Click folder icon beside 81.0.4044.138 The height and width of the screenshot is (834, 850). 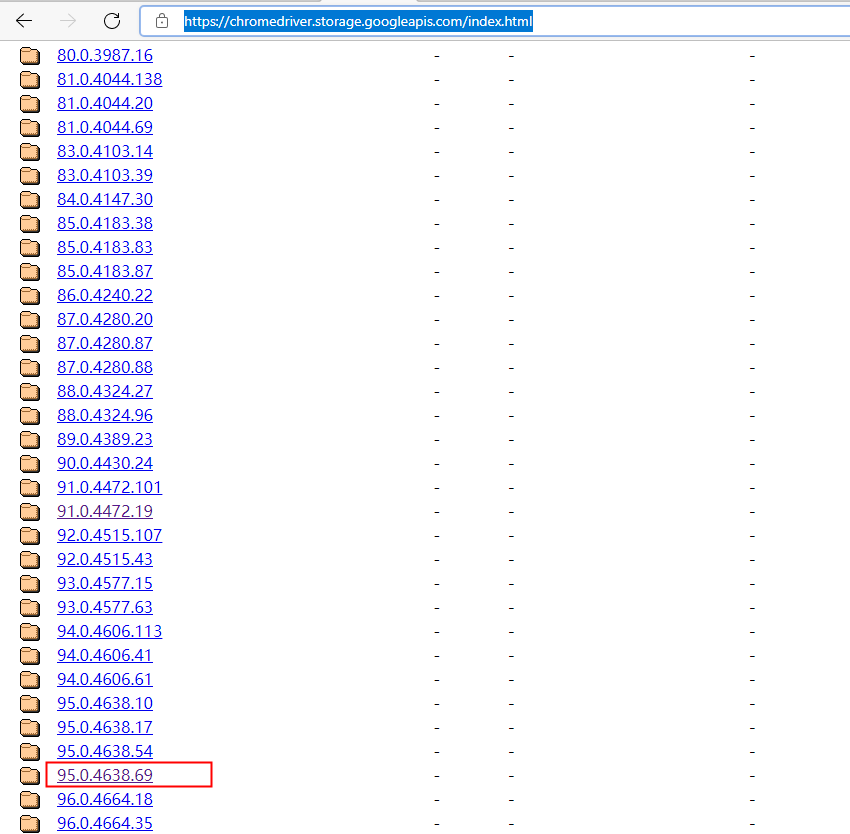[x=30, y=79]
